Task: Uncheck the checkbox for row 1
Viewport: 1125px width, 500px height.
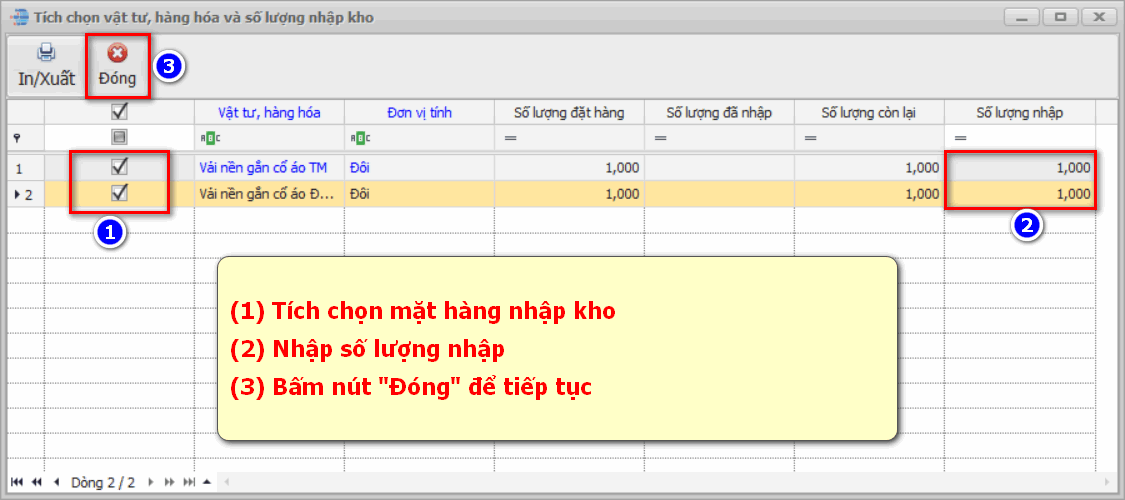Action: pos(119,167)
